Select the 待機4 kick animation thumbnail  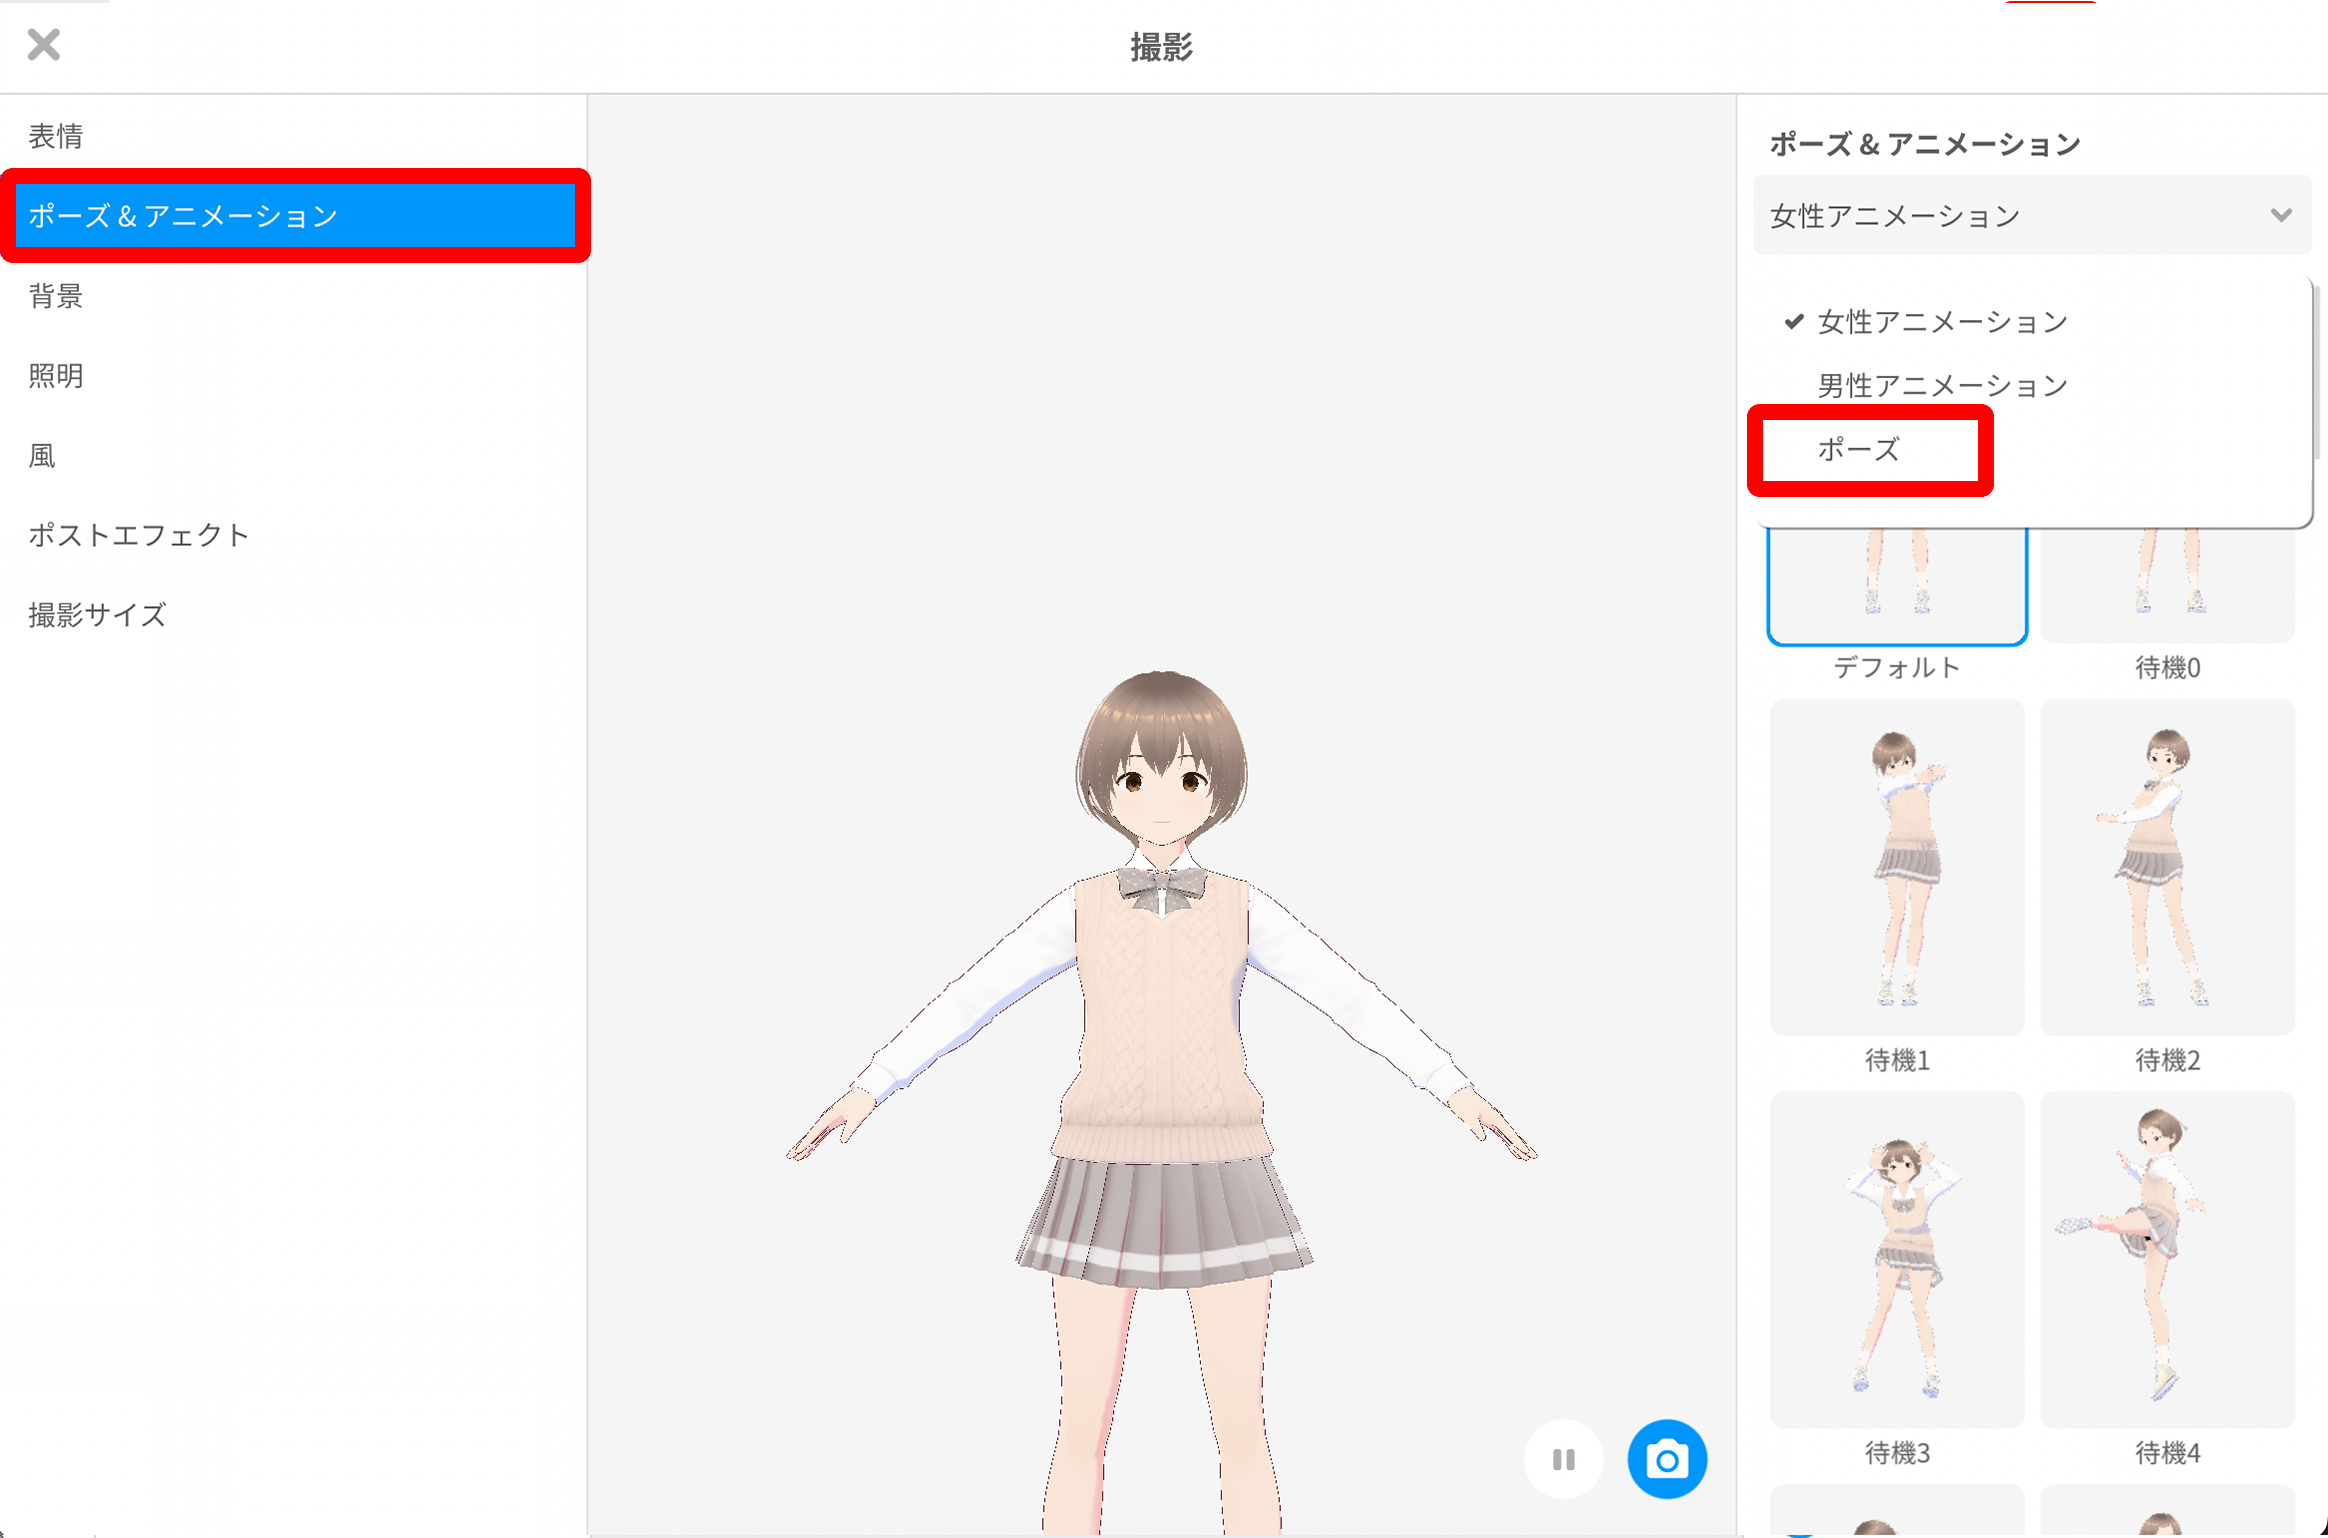[x=2166, y=1259]
